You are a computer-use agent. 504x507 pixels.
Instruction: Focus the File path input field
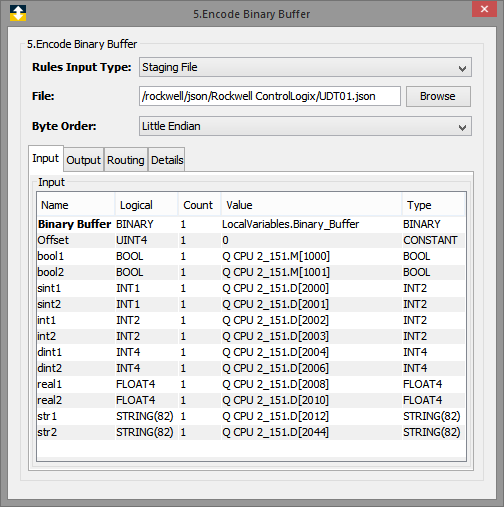[270, 96]
